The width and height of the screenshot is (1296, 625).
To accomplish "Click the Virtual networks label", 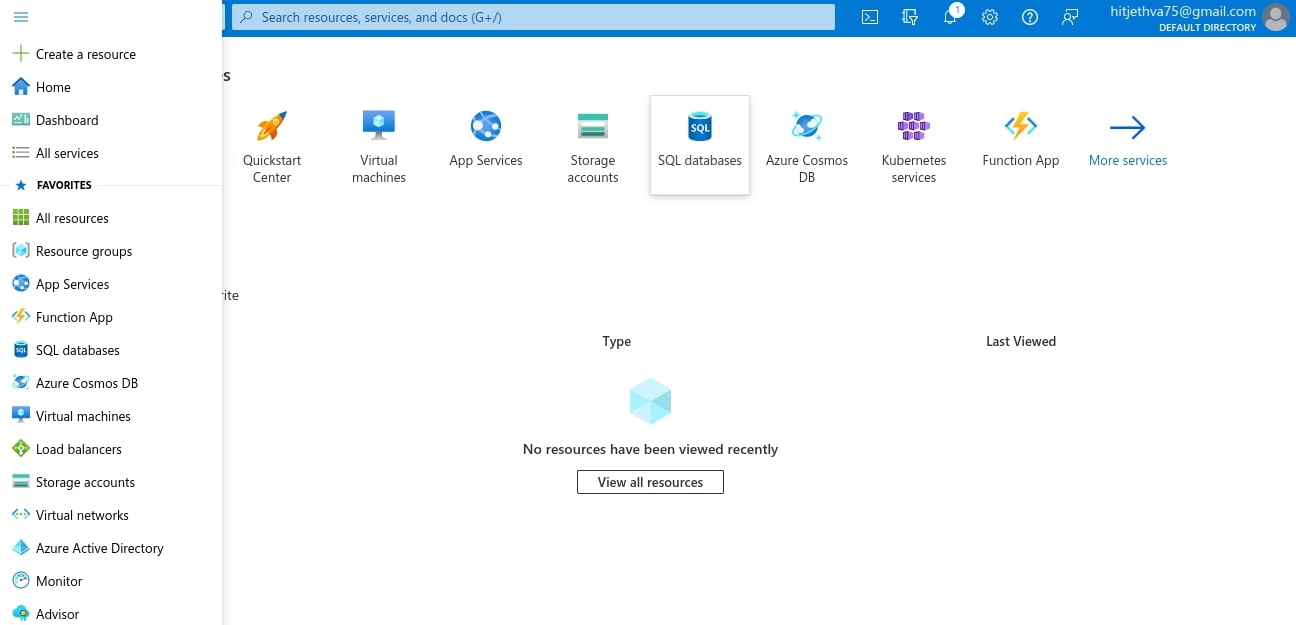I will tap(82, 515).
